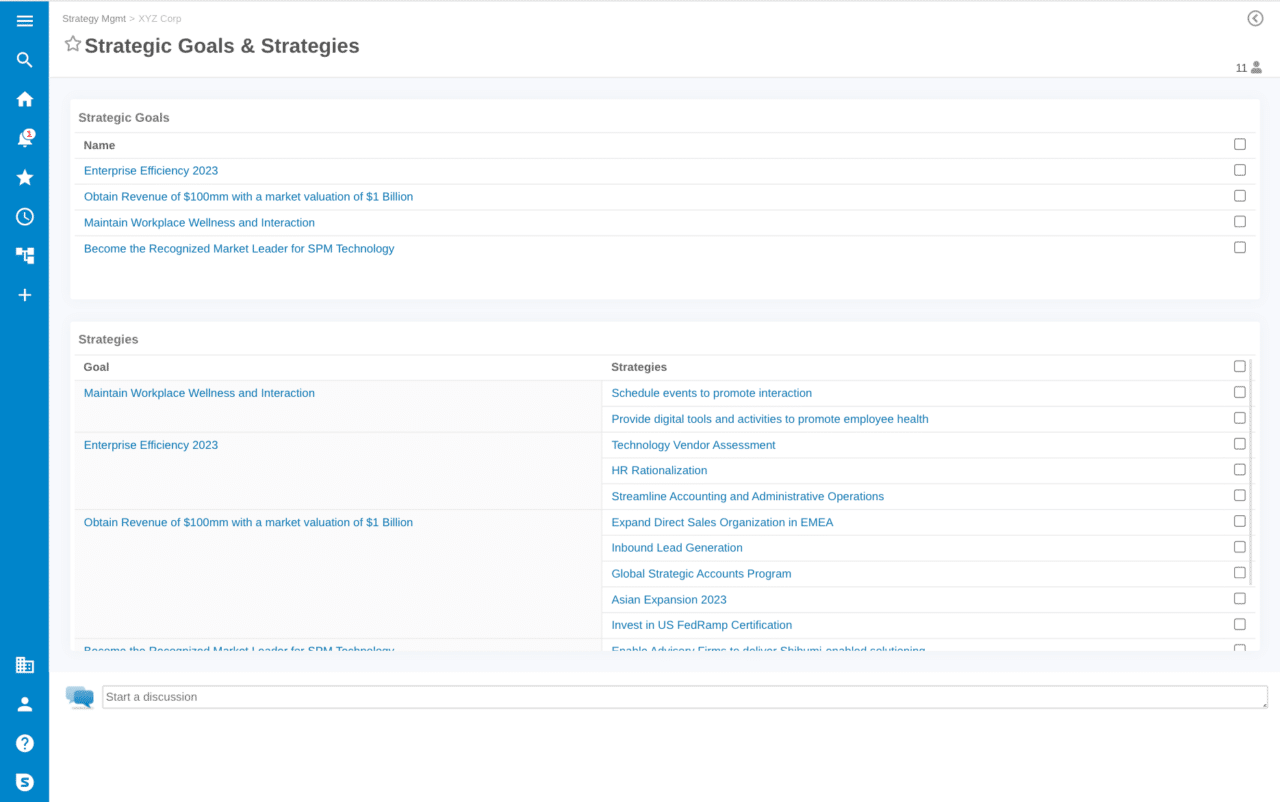Open your user profile icon
This screenshot has height=802, width=1280.
pyautogui.click(x=24, y=703)
